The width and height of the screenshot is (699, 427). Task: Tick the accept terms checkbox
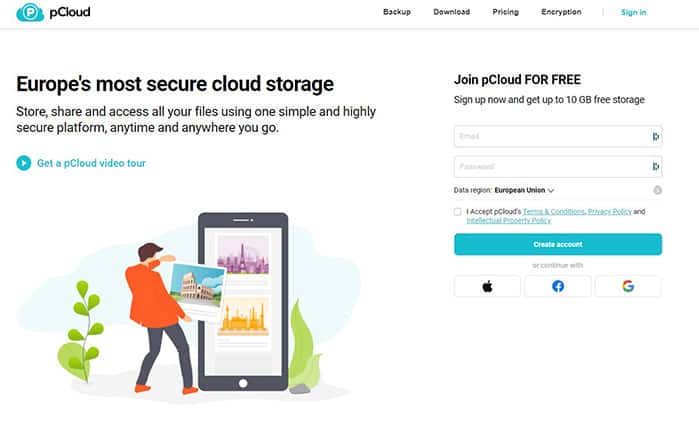click(457, 212)
